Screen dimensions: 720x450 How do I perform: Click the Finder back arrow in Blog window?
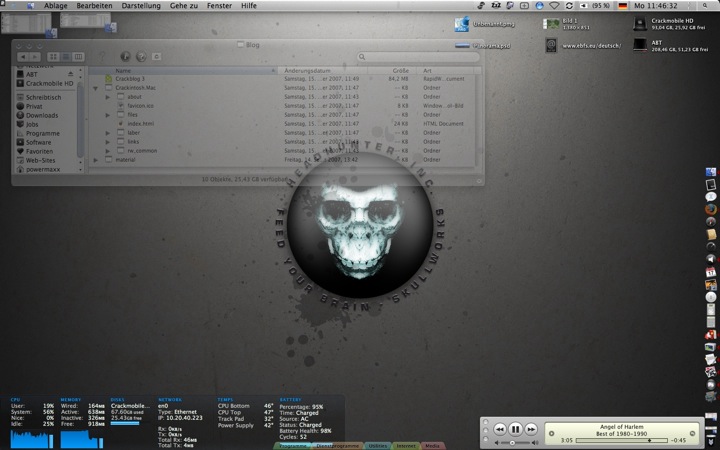[22, 56]
